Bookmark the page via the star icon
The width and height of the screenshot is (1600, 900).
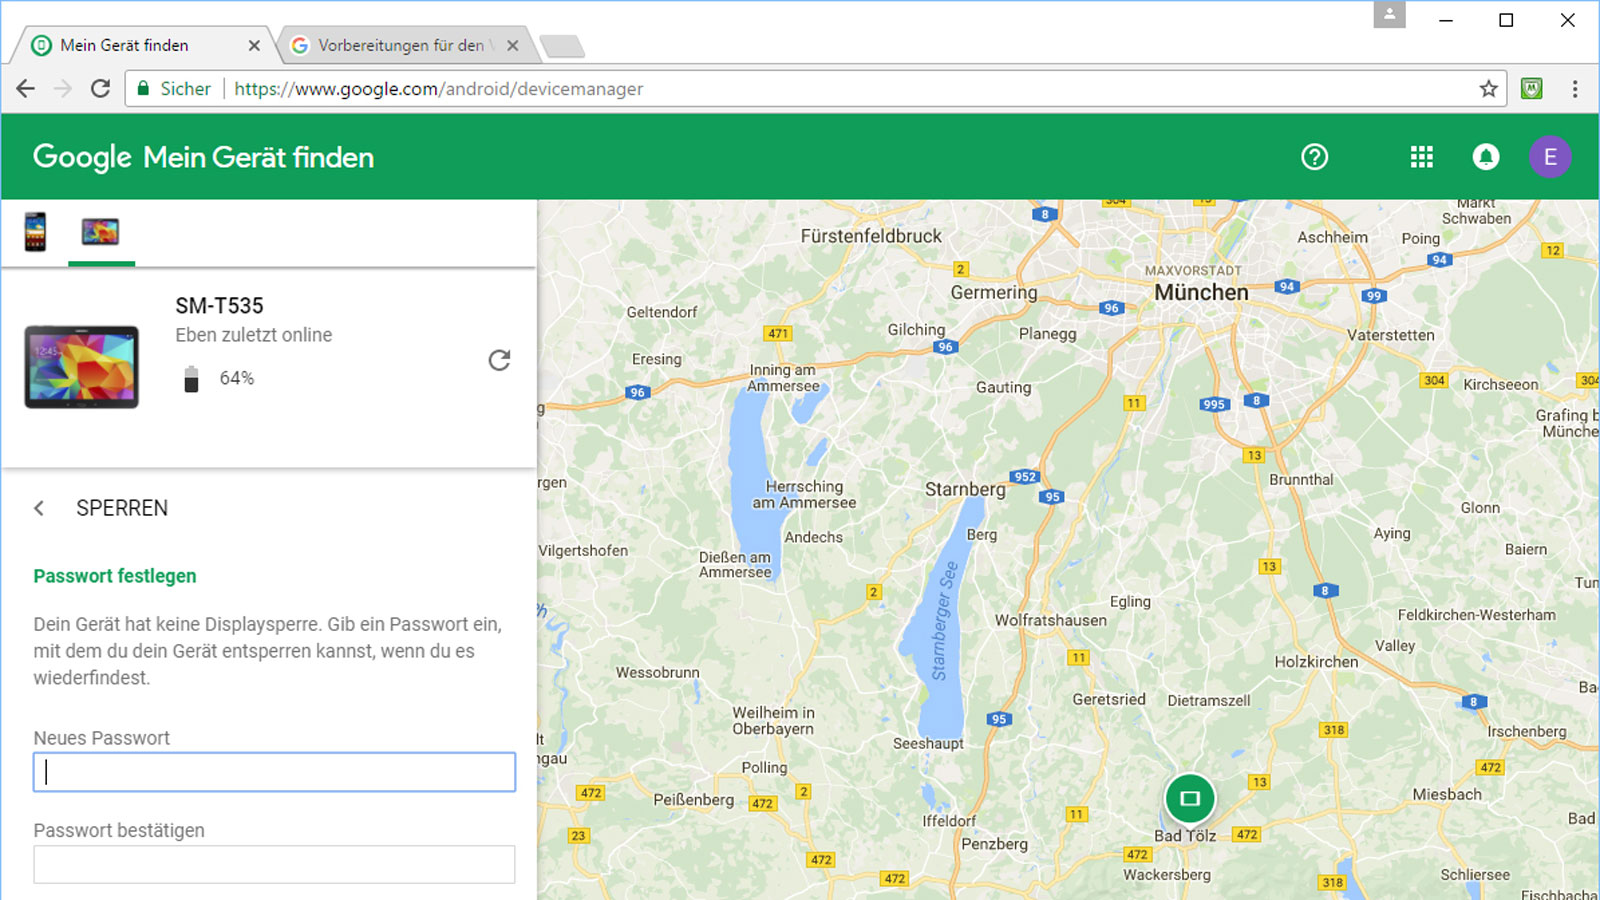pyautogui.click(x=1487, y=88)
